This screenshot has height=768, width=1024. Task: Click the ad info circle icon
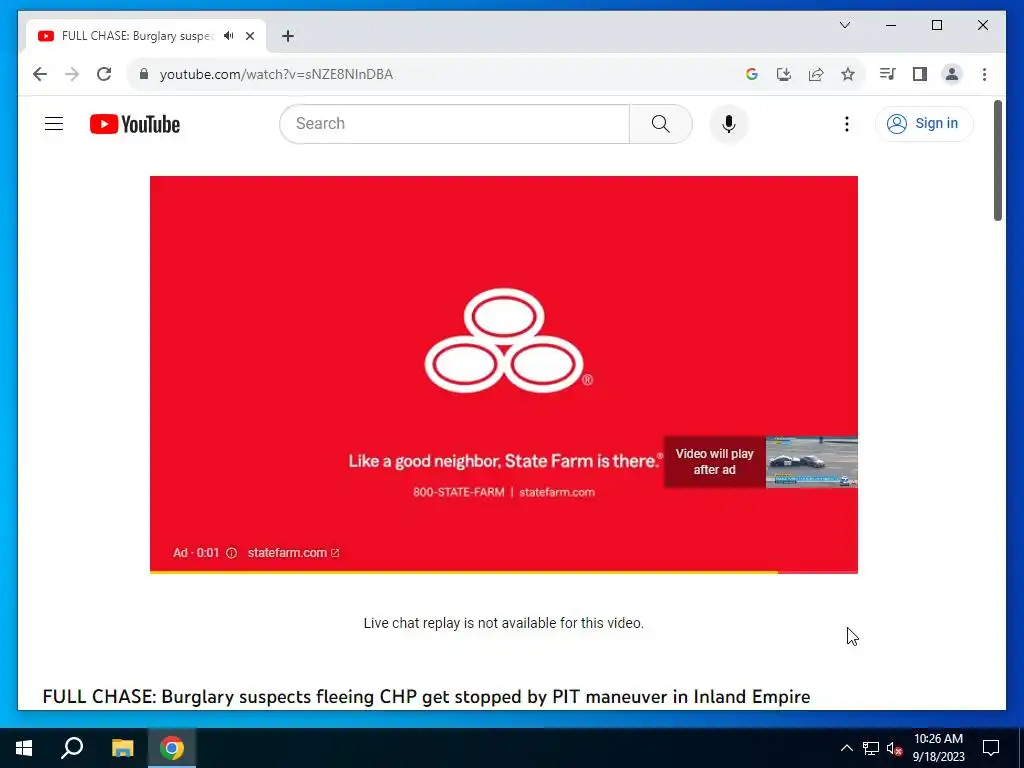point(231,552)
